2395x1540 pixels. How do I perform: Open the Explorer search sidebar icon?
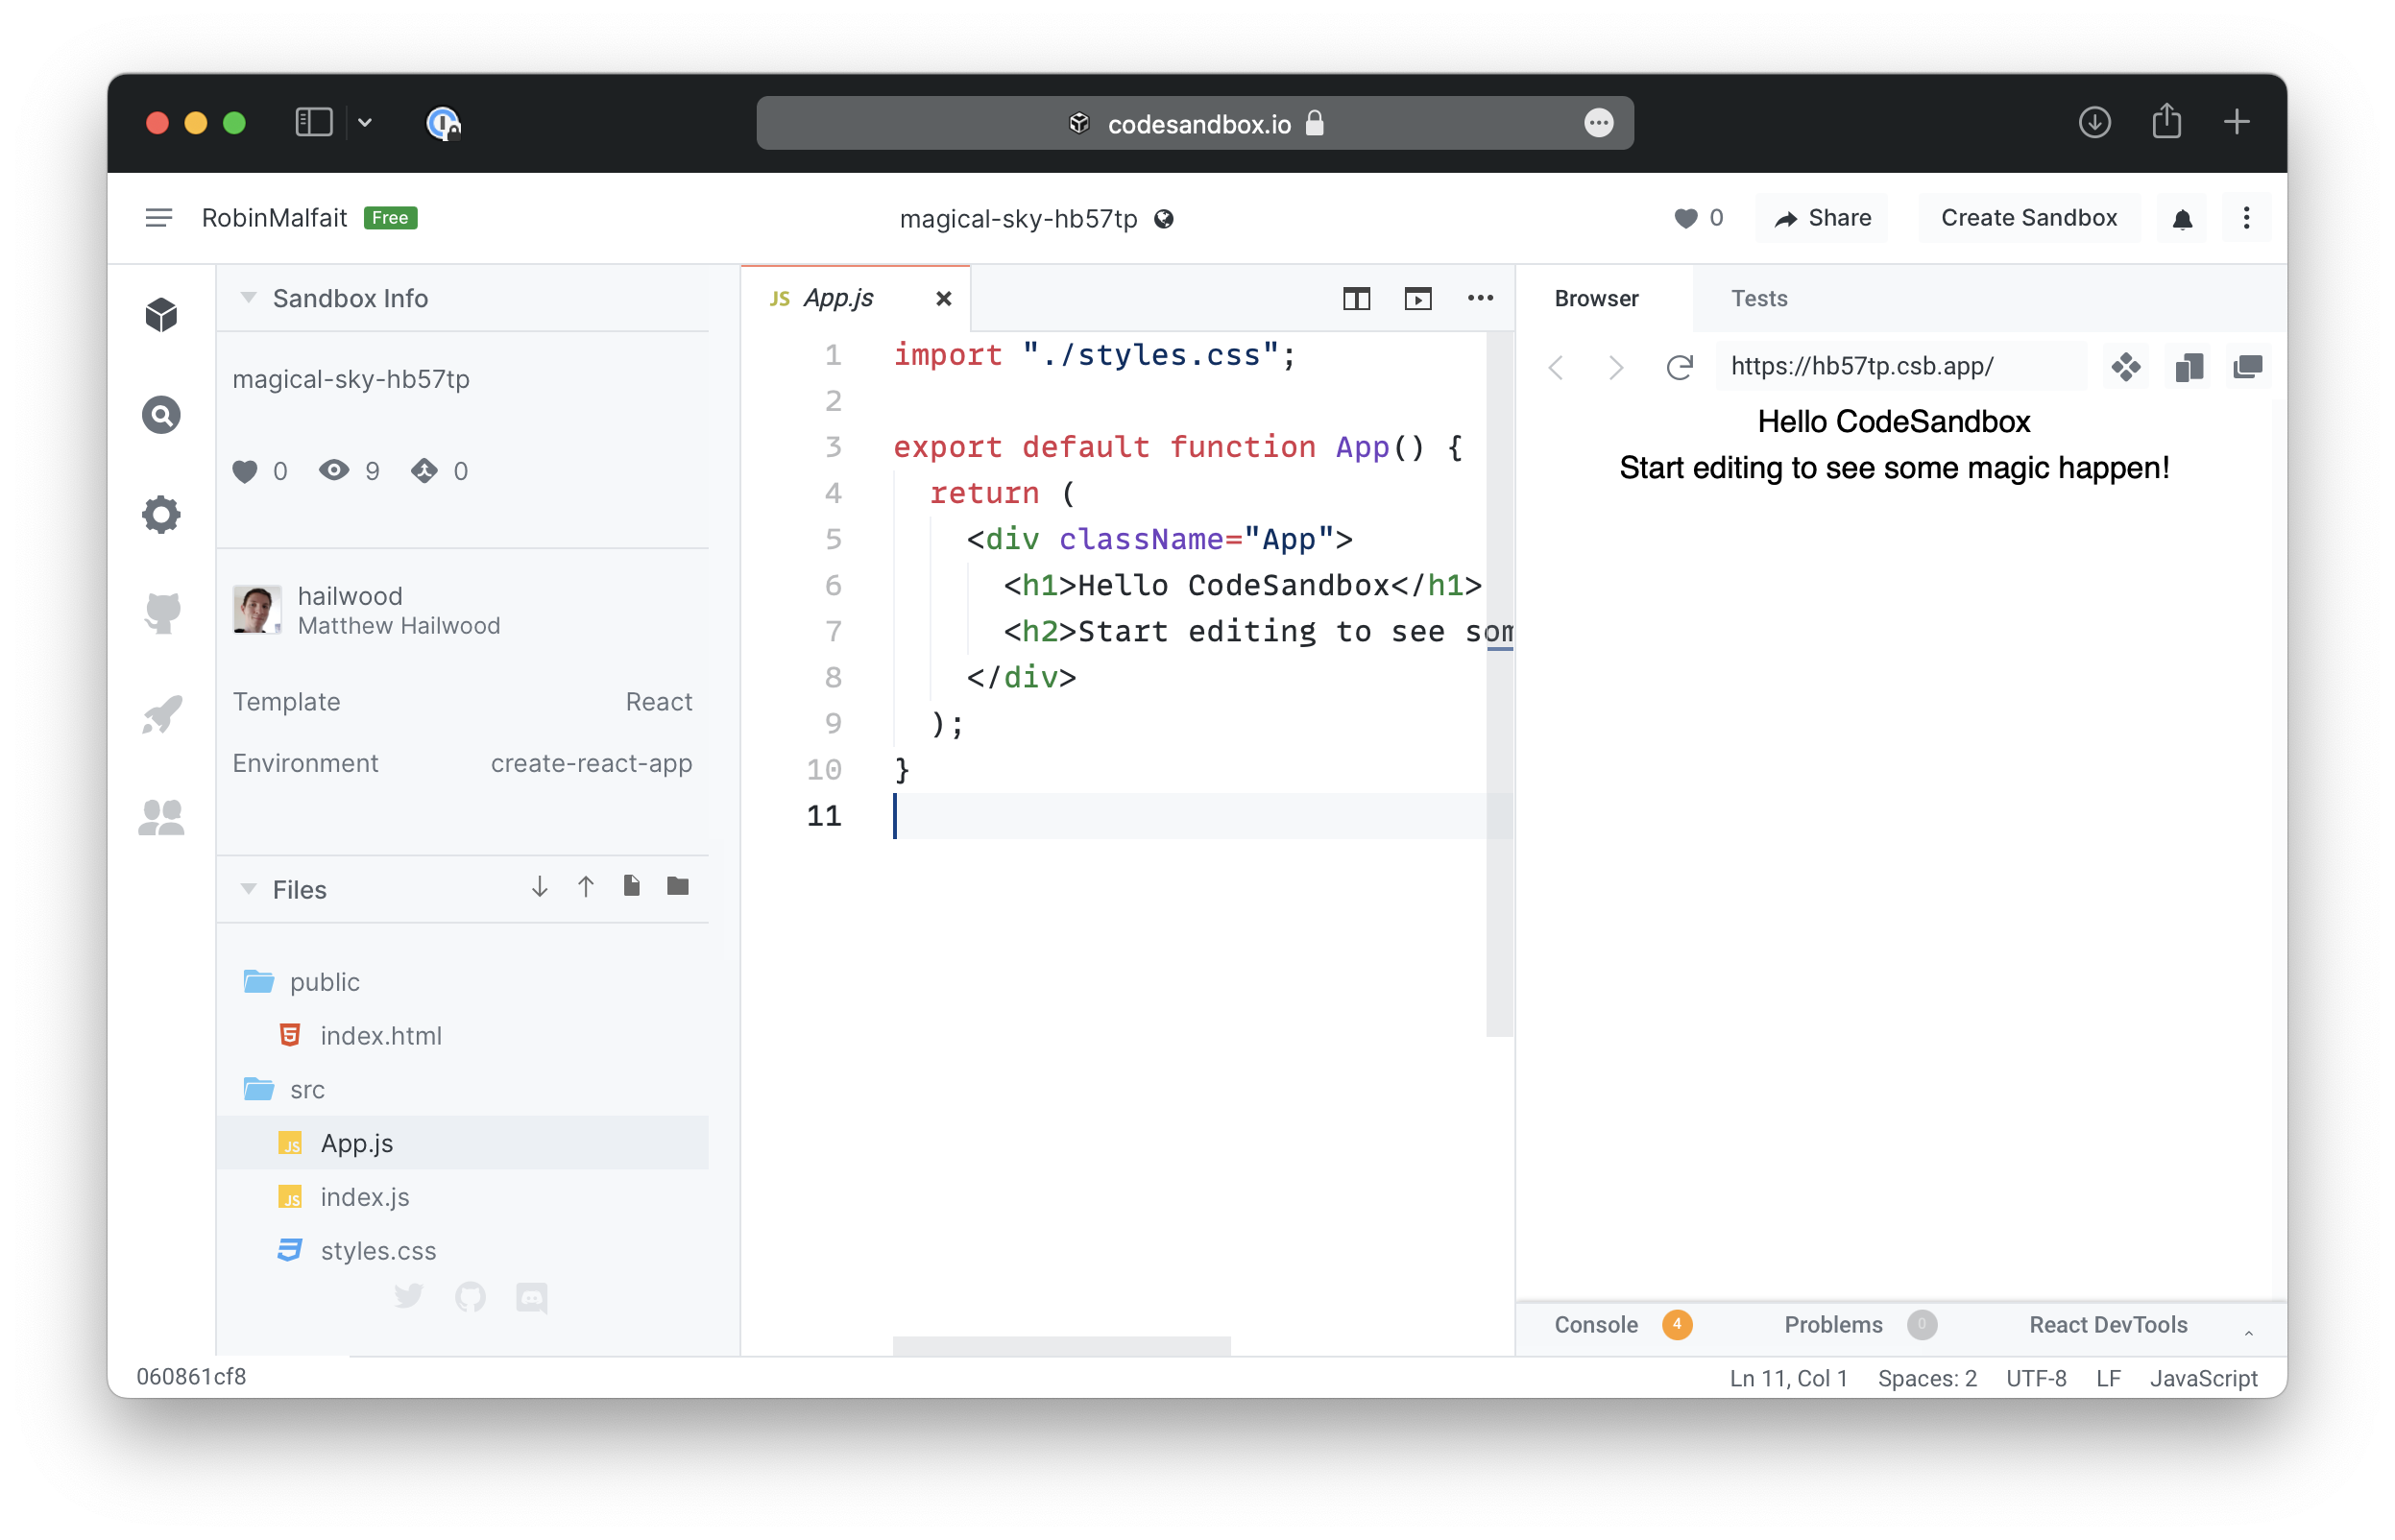[x=161, y=415]
